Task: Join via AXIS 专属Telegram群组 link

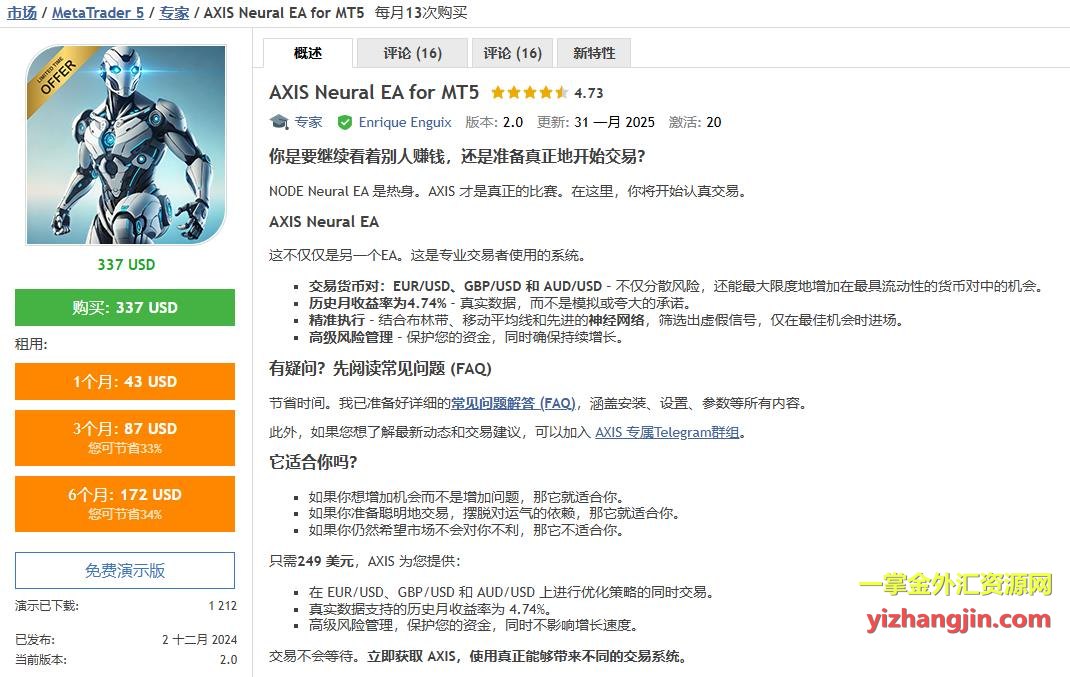Action: (x=667, y=432)
